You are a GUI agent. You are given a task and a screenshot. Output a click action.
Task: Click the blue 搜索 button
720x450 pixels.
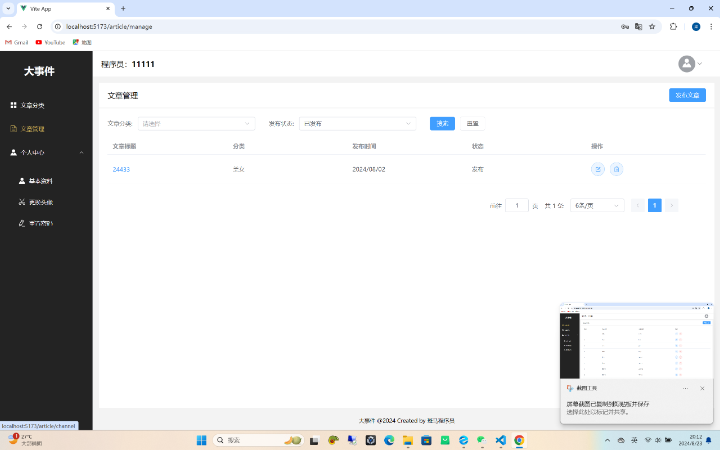(x=442, y=124)
